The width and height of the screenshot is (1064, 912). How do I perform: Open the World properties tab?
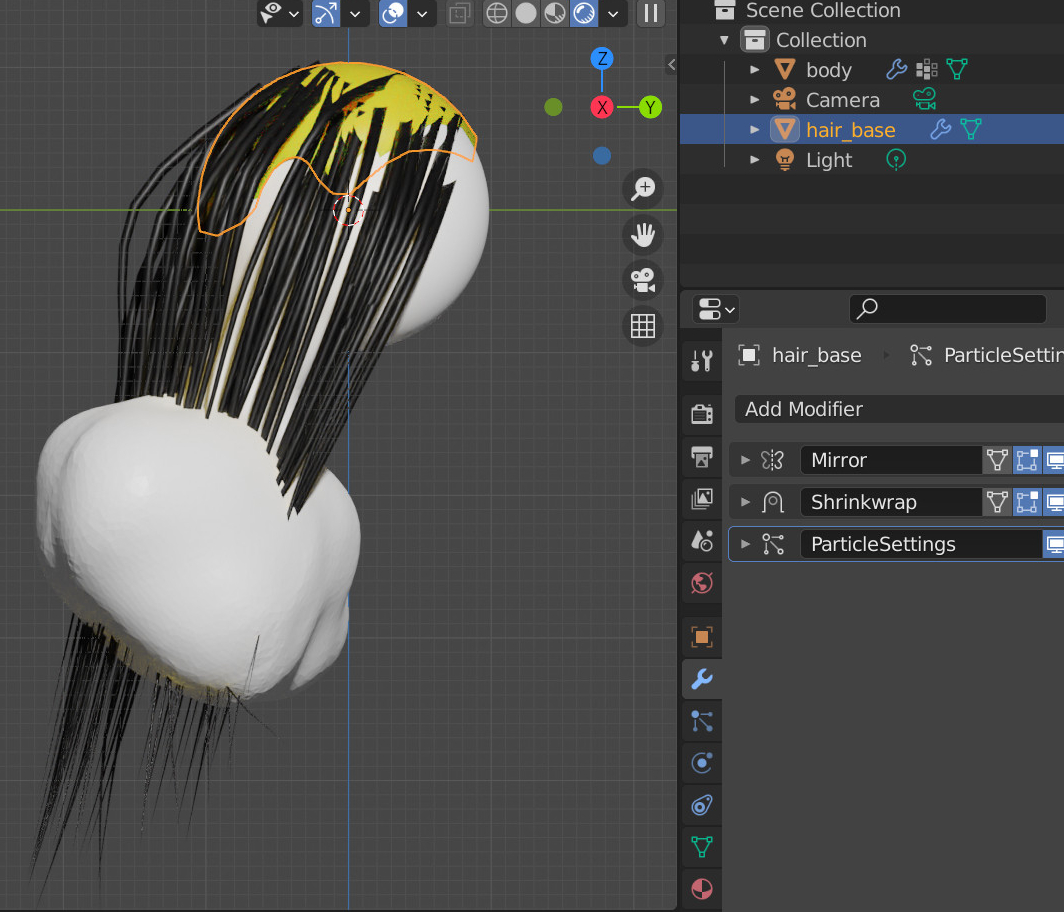click(702, 583)
